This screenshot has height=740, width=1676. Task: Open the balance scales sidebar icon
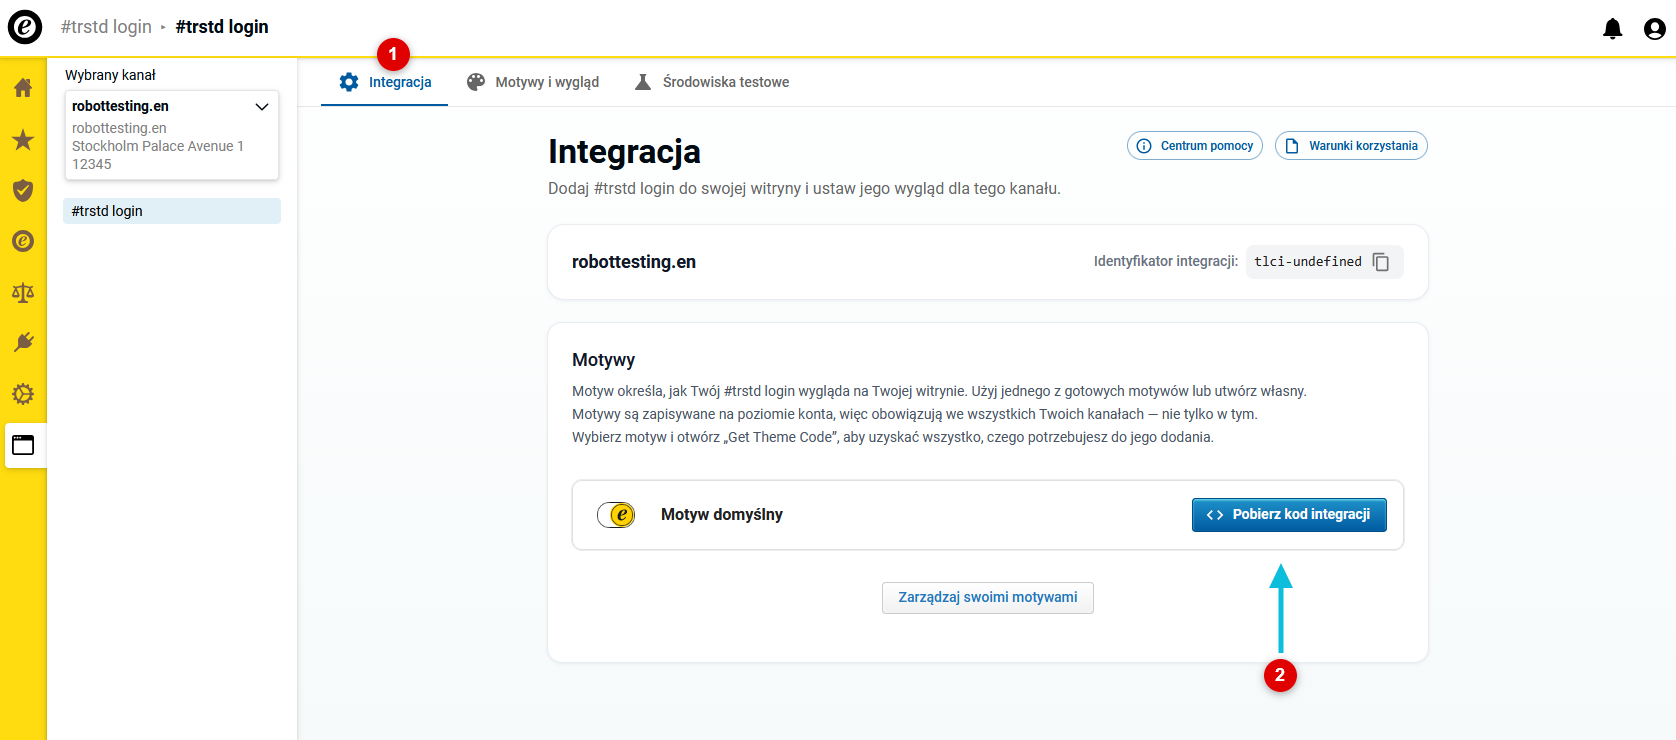pyautogui.click(x=23, y=292)
